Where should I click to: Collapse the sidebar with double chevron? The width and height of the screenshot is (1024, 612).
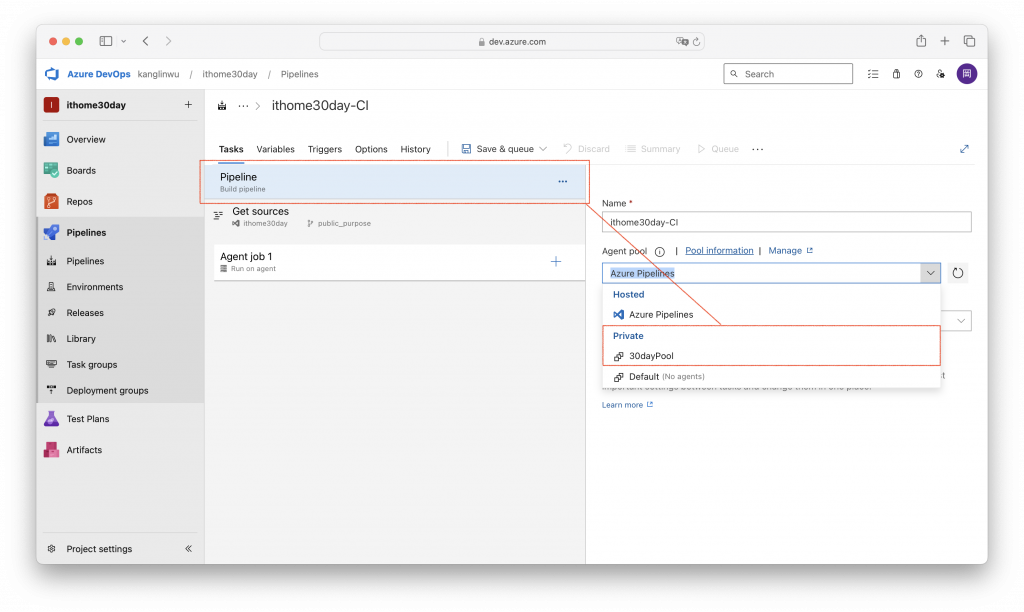point(188,549)
